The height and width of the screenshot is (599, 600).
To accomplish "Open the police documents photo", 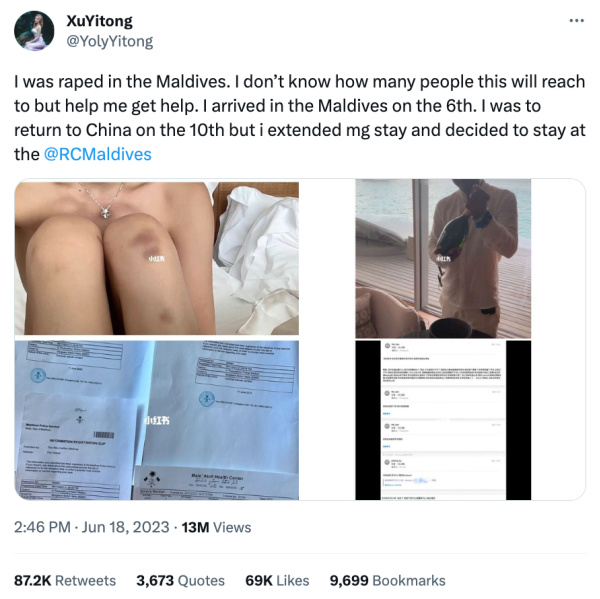I will (157, 420).
